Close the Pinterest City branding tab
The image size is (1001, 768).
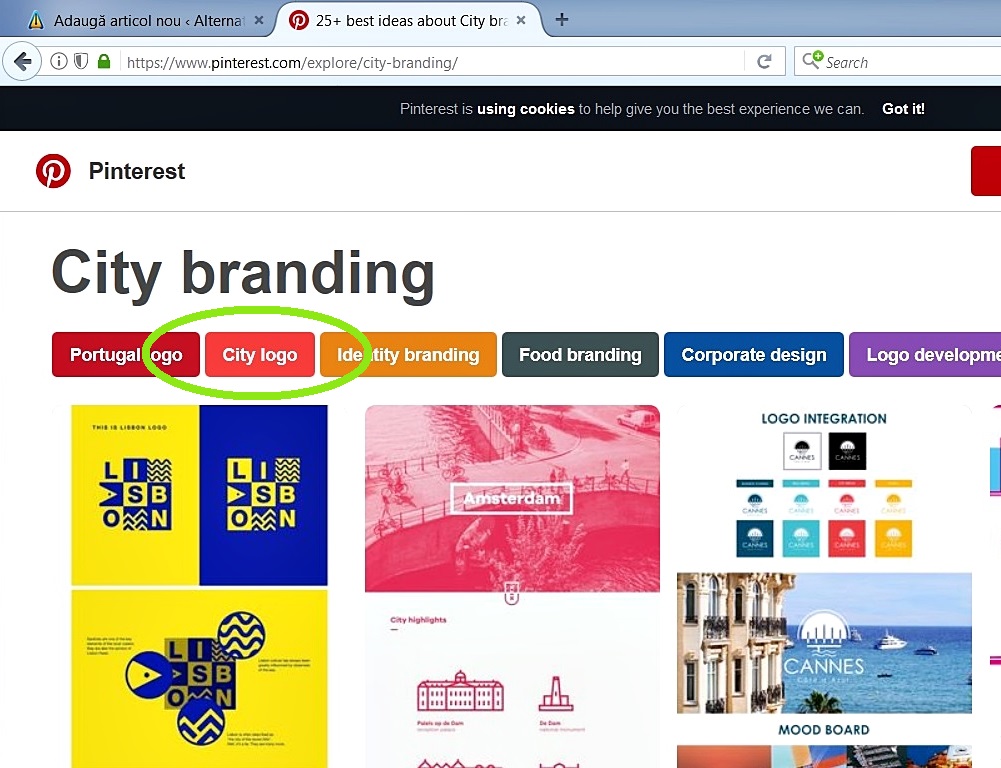point(521,20)
